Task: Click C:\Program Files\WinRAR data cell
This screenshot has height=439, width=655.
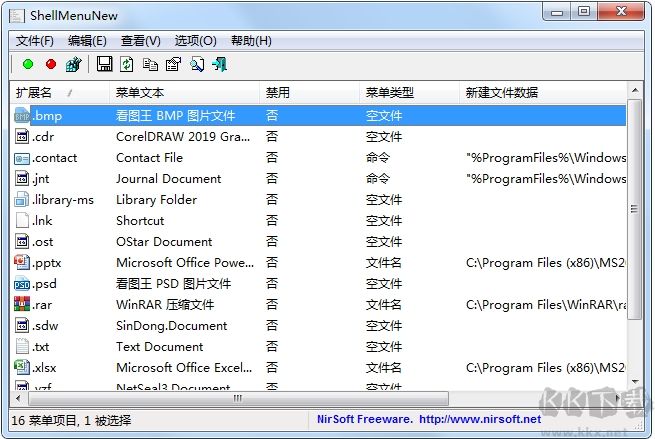Action: click(546, 305)
